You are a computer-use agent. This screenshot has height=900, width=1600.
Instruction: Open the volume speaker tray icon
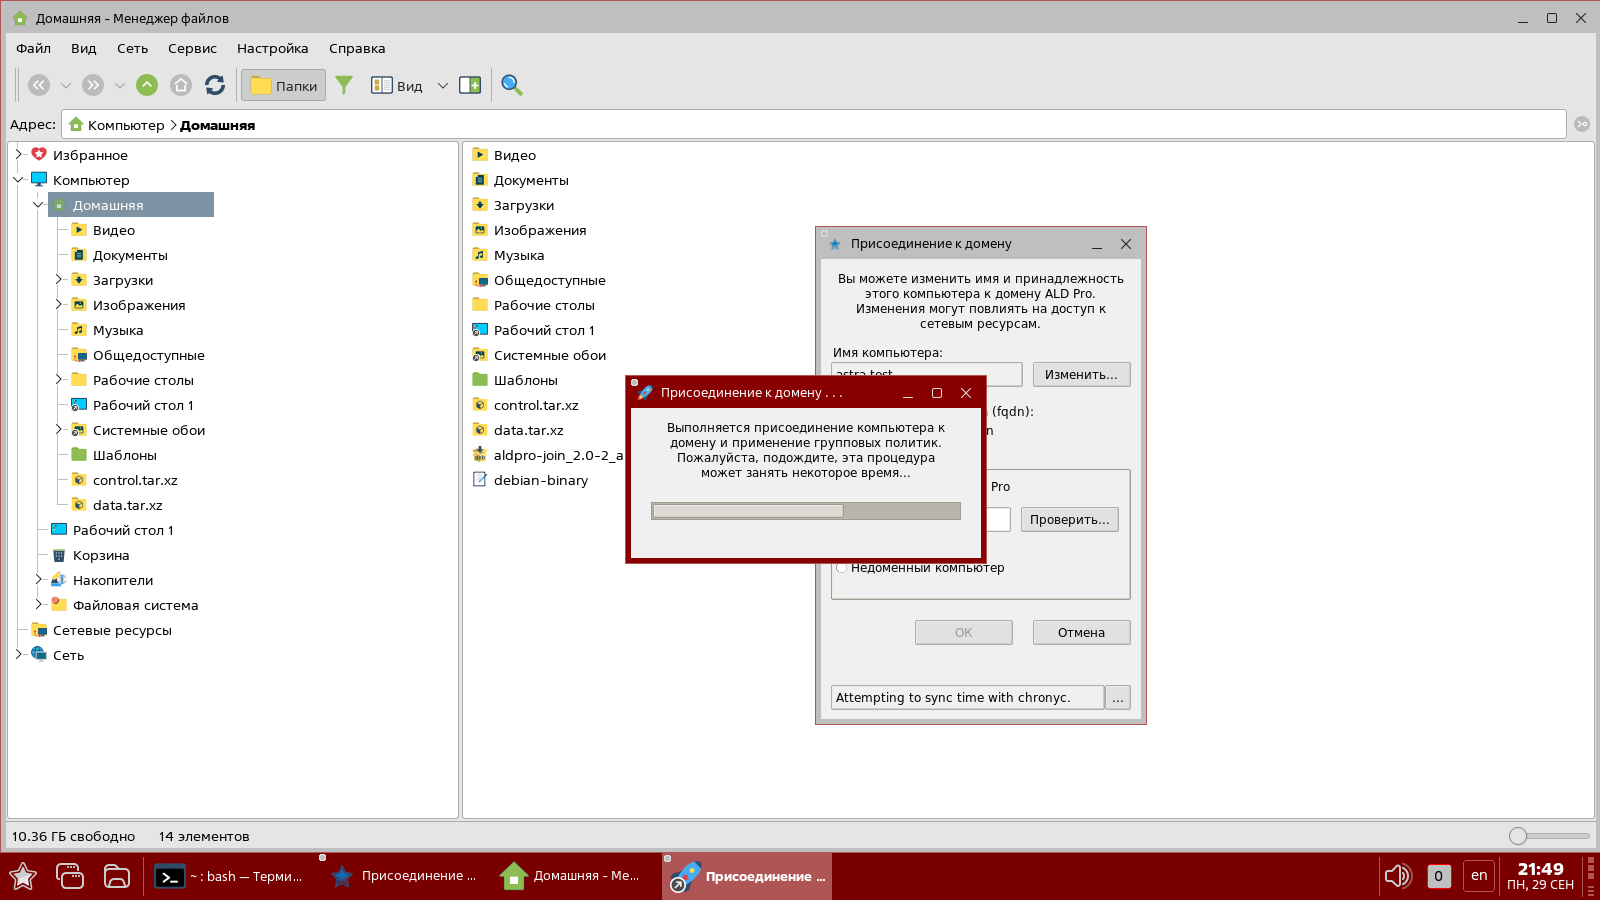pos(1396,876)
